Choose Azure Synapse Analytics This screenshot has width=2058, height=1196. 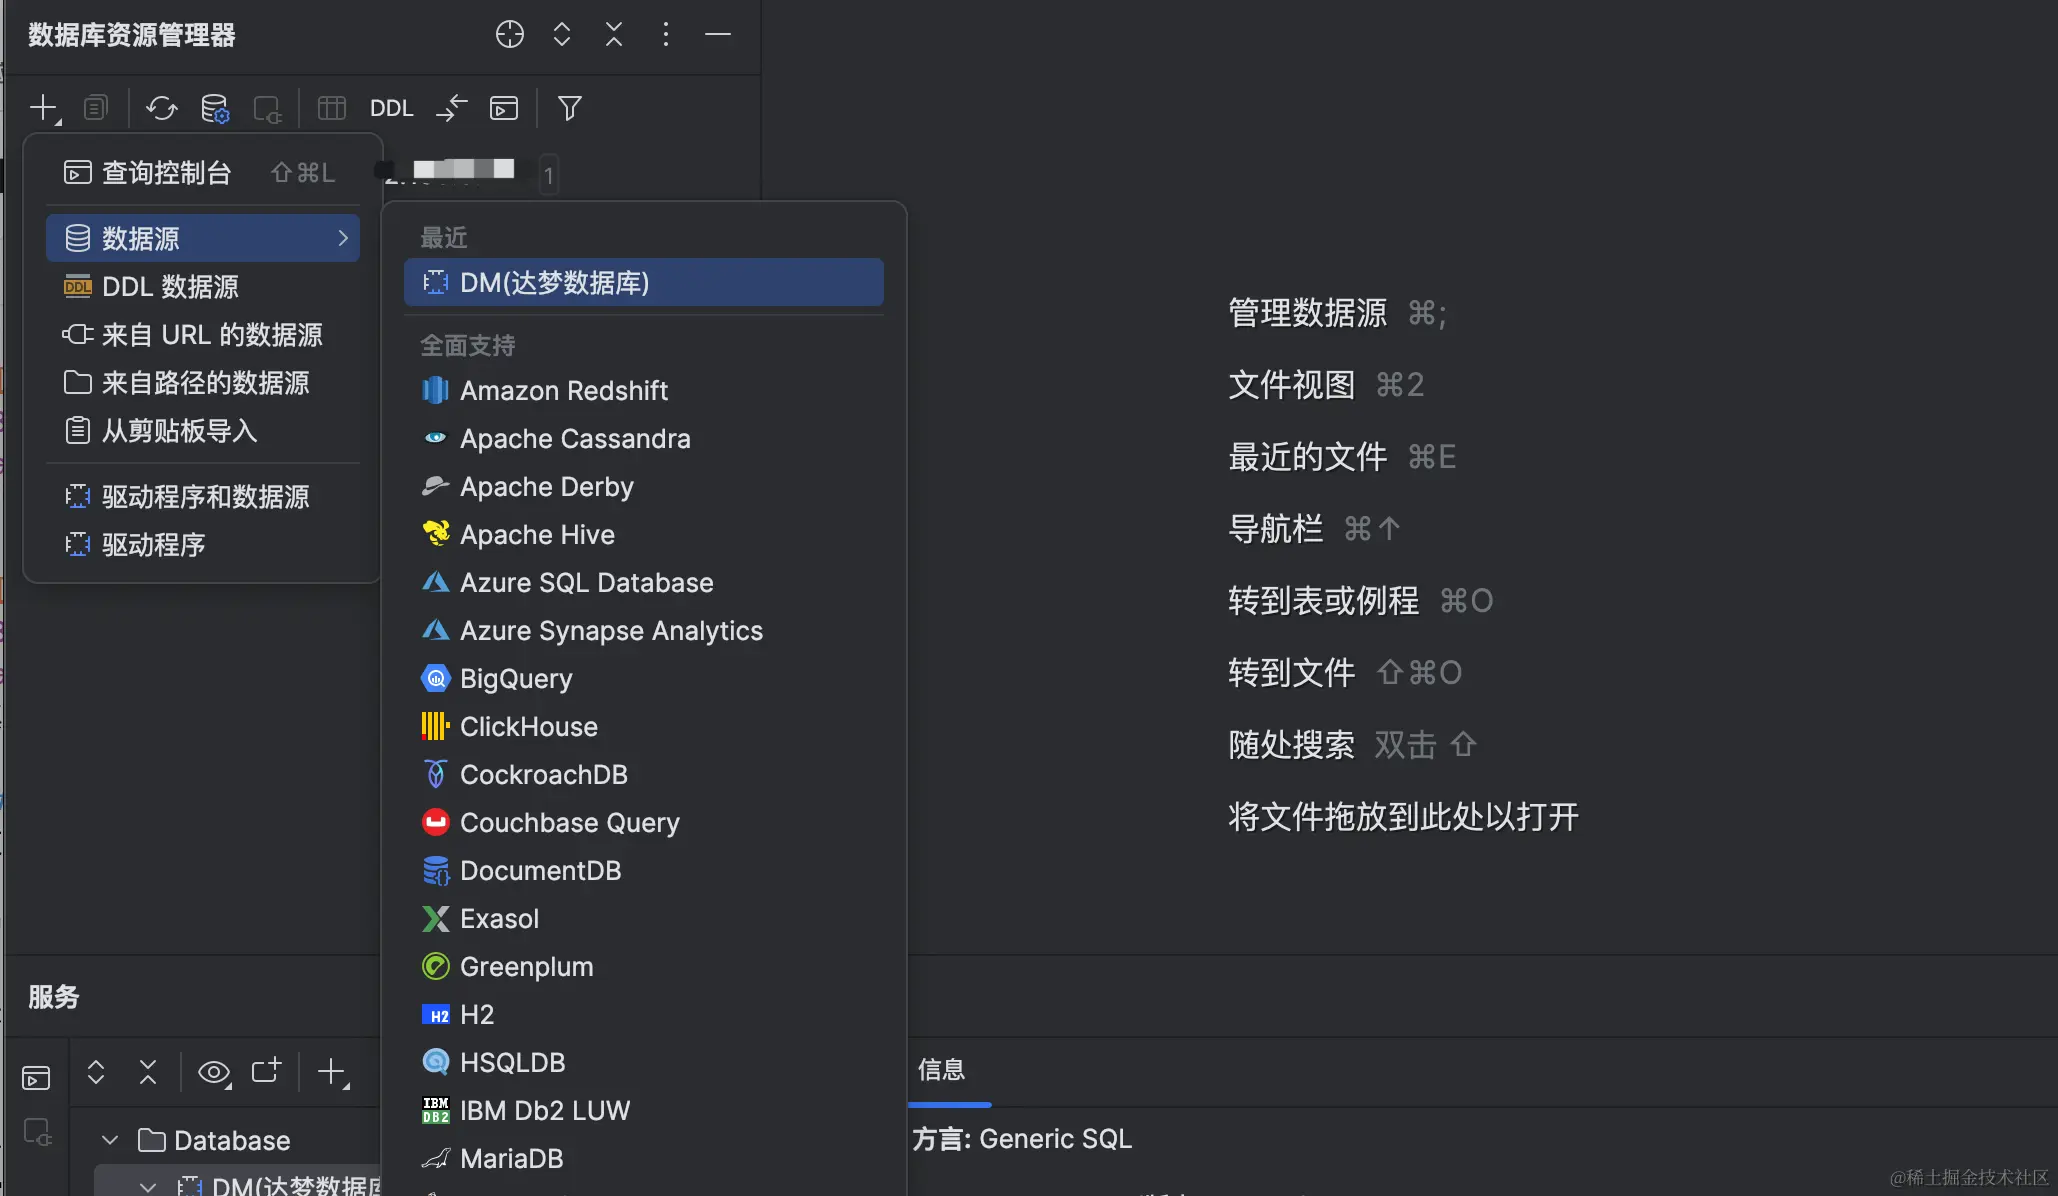[643, 631]
